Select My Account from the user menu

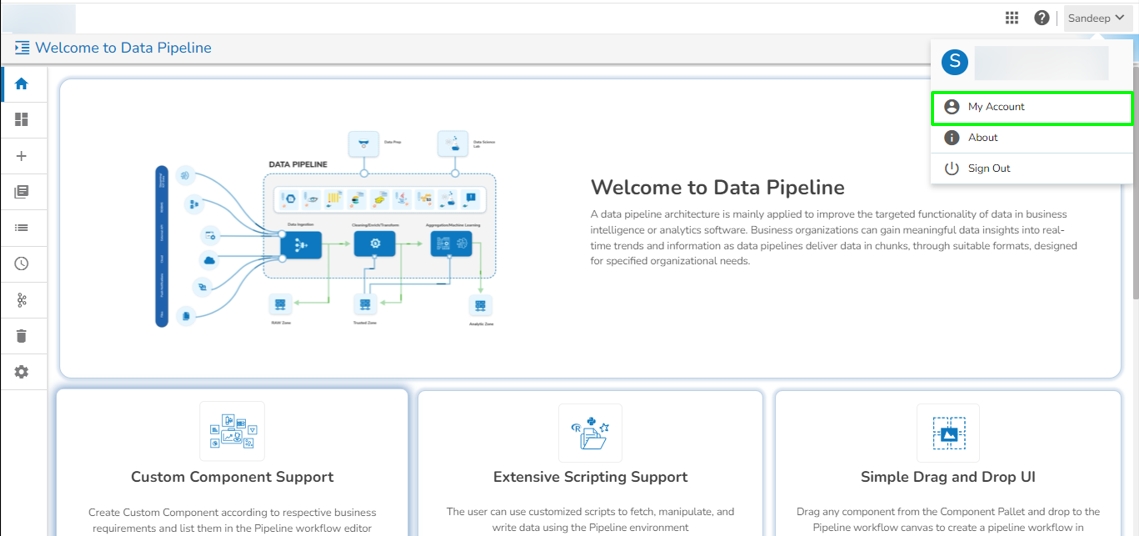[x=1031, y=107]
